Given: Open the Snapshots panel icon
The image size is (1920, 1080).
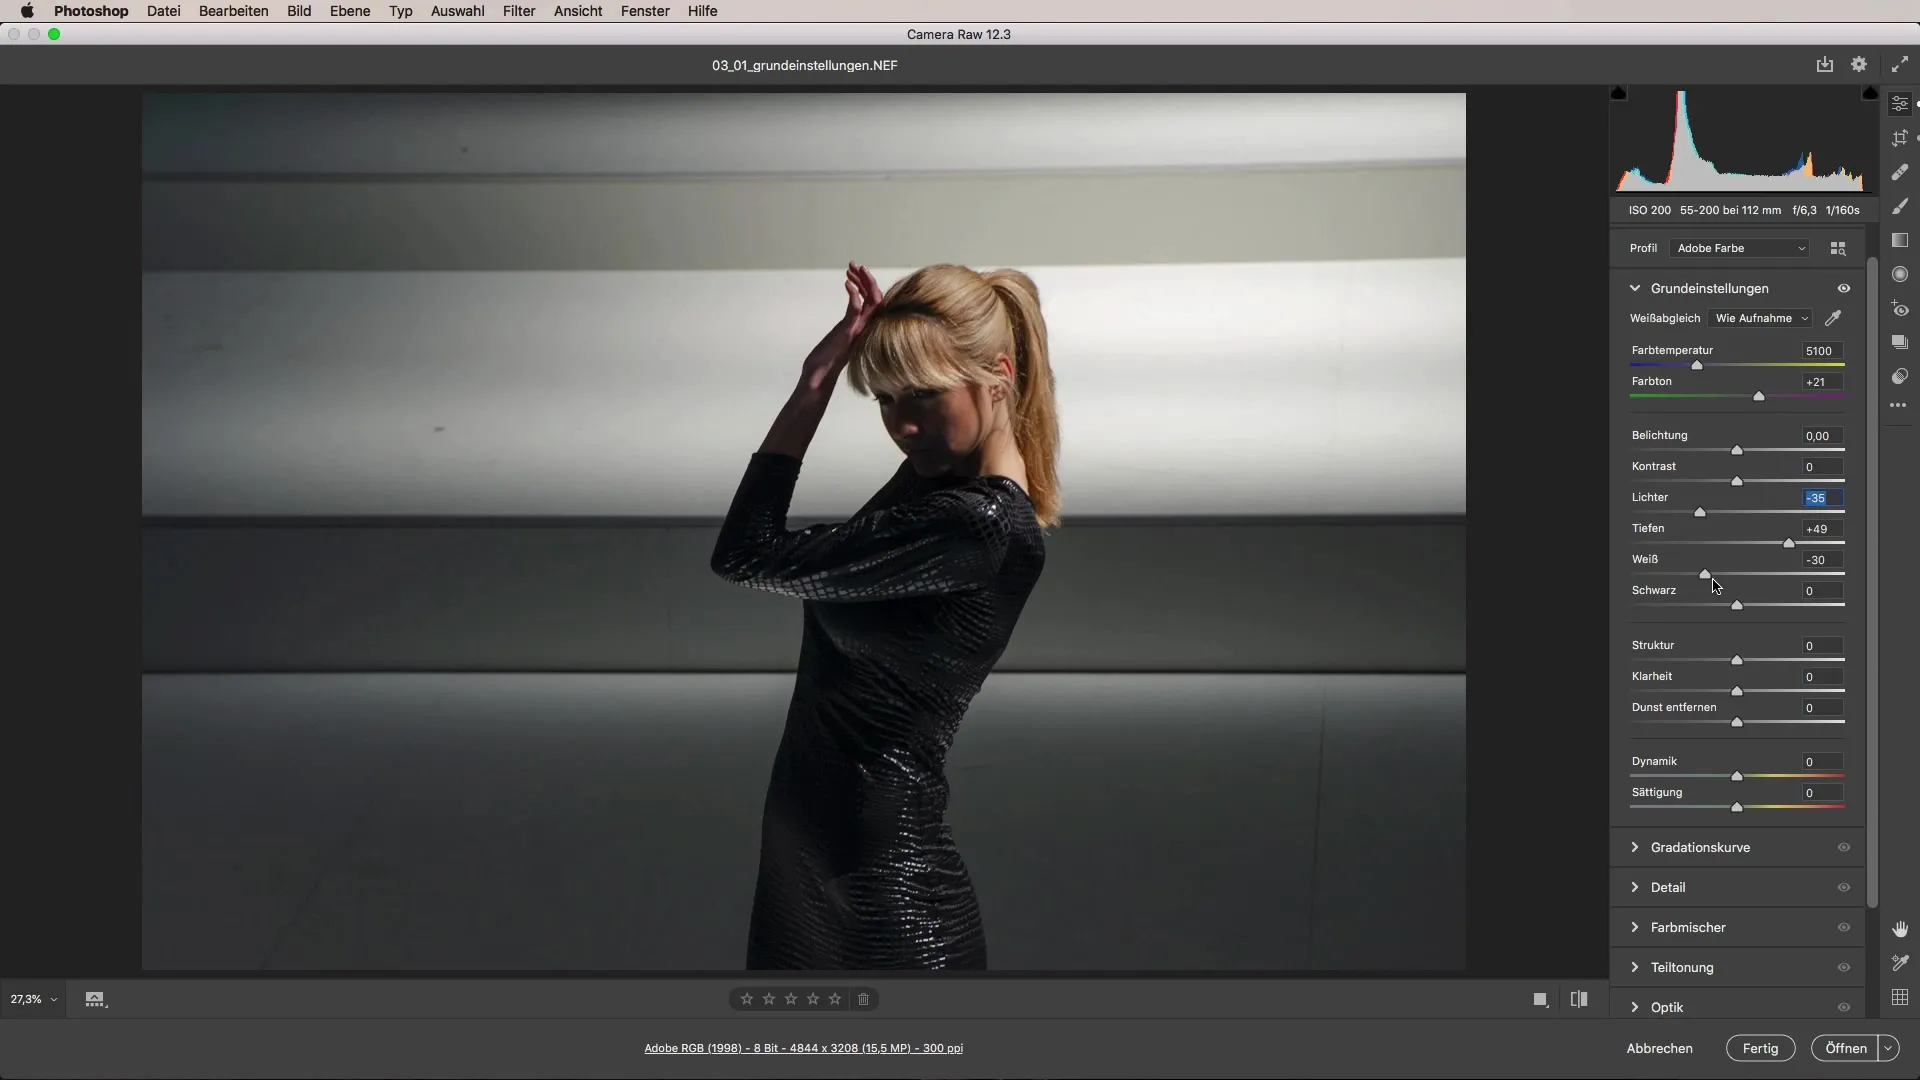Looking at the screenshot, I should (1900, 343).
